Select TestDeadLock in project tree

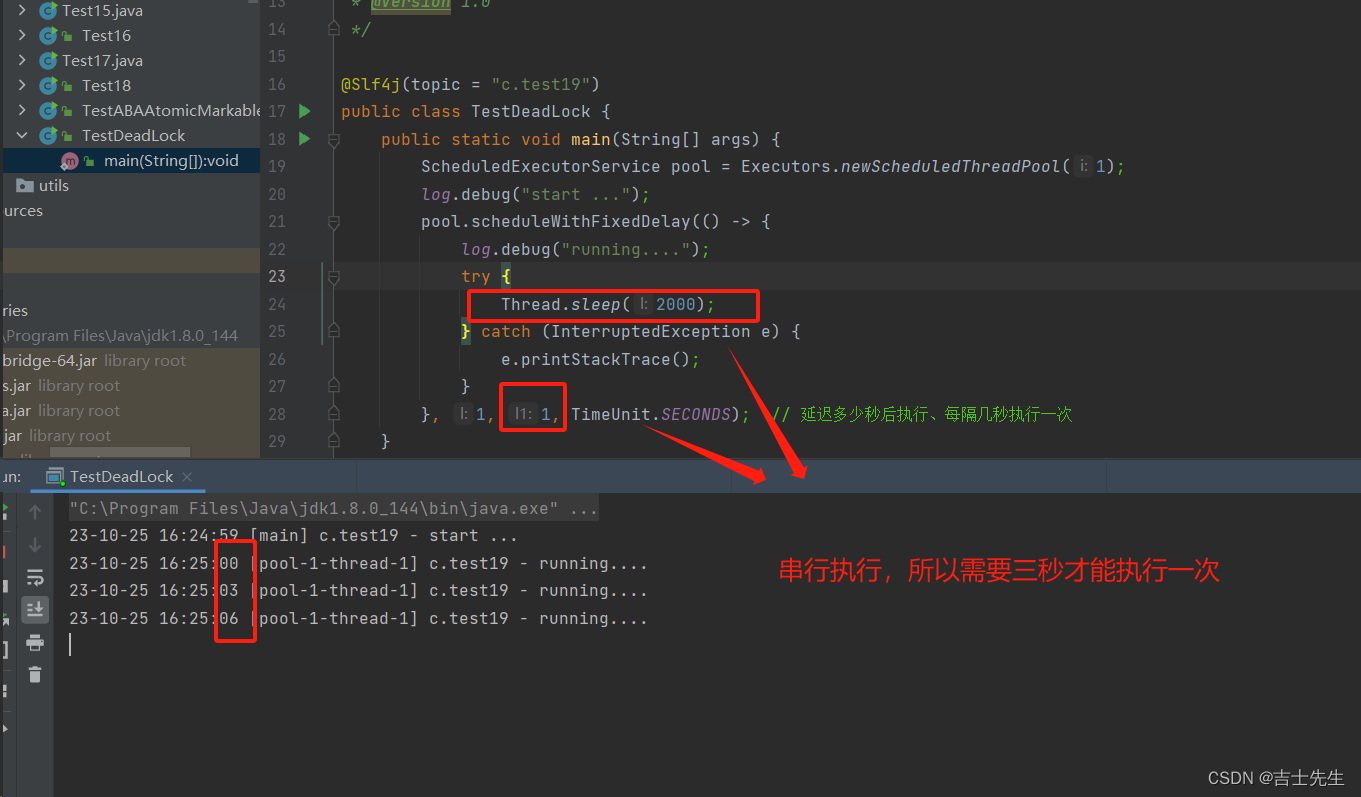133,136
